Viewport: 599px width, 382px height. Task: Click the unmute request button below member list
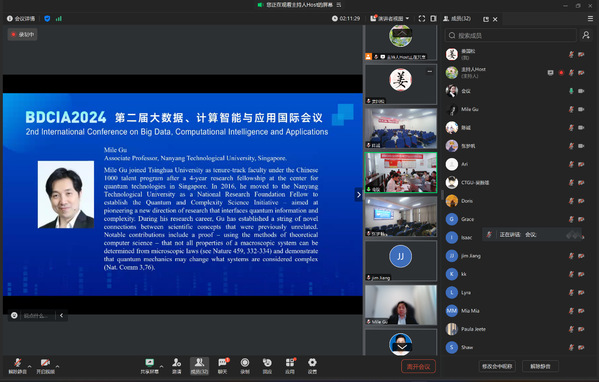[x=540, y=366]
